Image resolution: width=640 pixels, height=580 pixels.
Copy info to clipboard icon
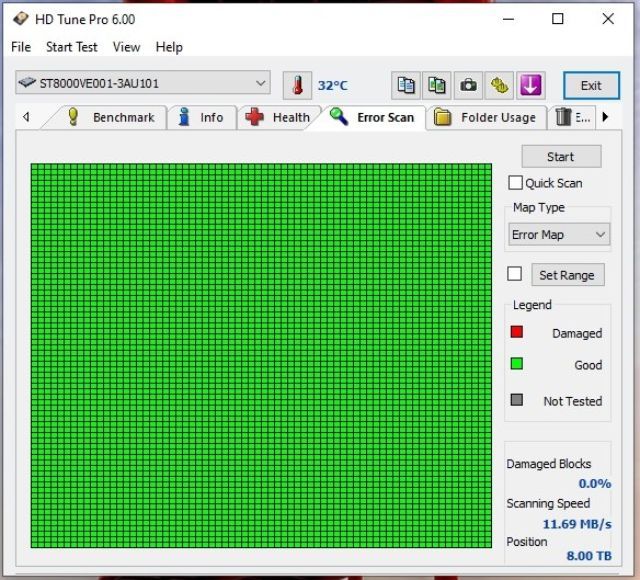coord(406,85)
